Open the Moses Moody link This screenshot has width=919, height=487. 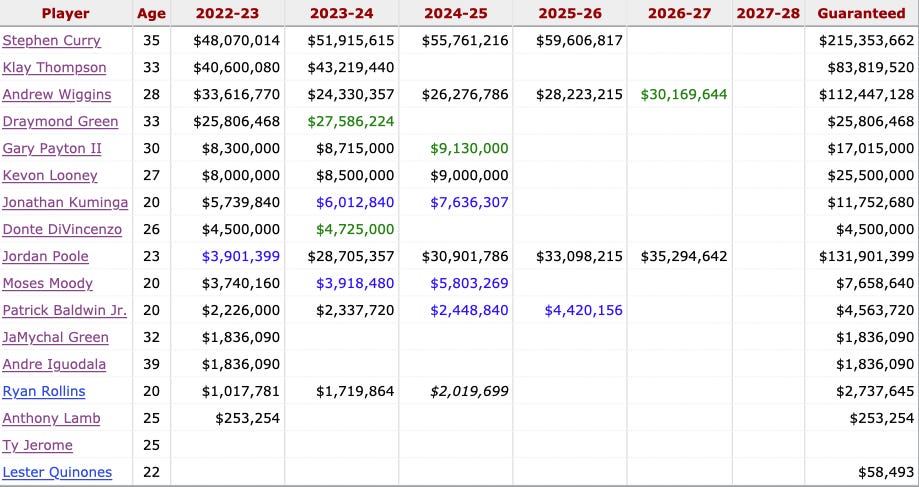[47, 283]
